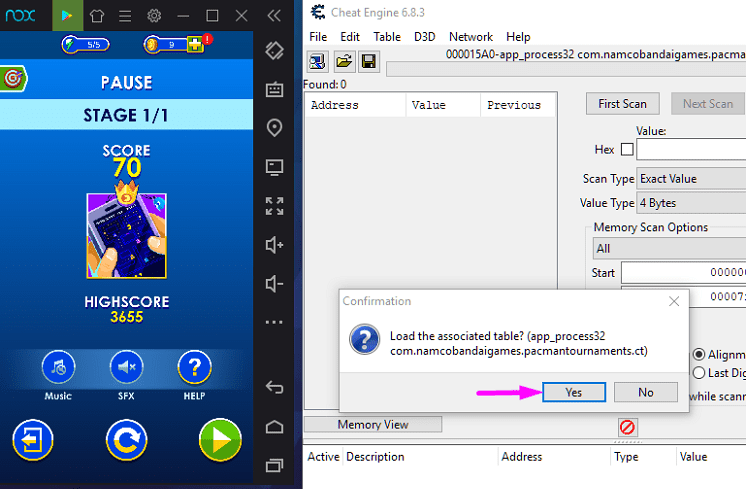Open the target missions icon in game
The height and width of the screenshot is (489, 746).
click(x=13, y=78)
